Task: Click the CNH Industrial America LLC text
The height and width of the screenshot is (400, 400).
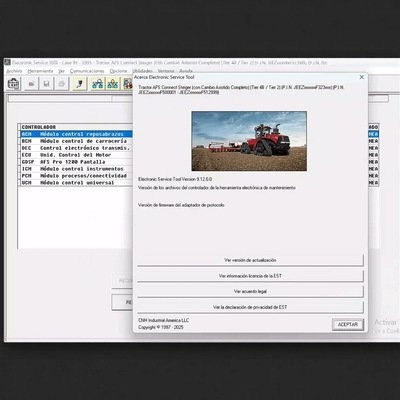Action: pyautogui.click(x=164, y=320)
